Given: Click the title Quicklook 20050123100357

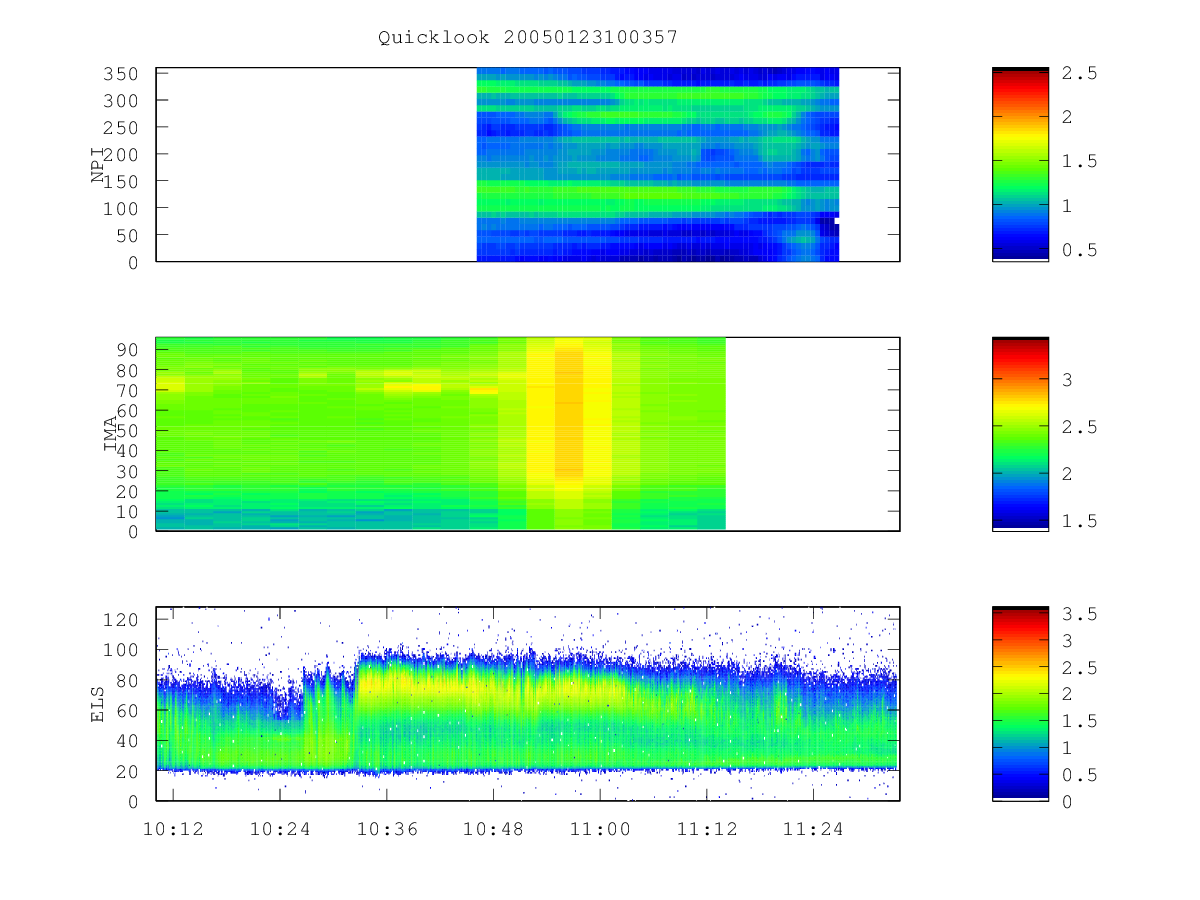Looking at the screenshot, I should point(528,38).
